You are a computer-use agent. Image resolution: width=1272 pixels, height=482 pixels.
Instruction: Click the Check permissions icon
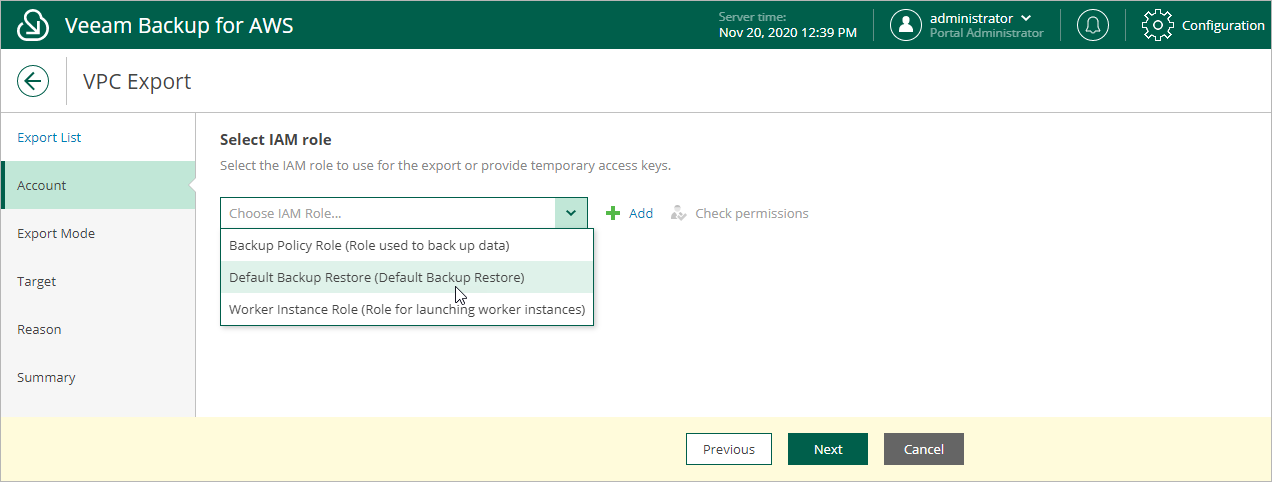click(x=679, y=213)
